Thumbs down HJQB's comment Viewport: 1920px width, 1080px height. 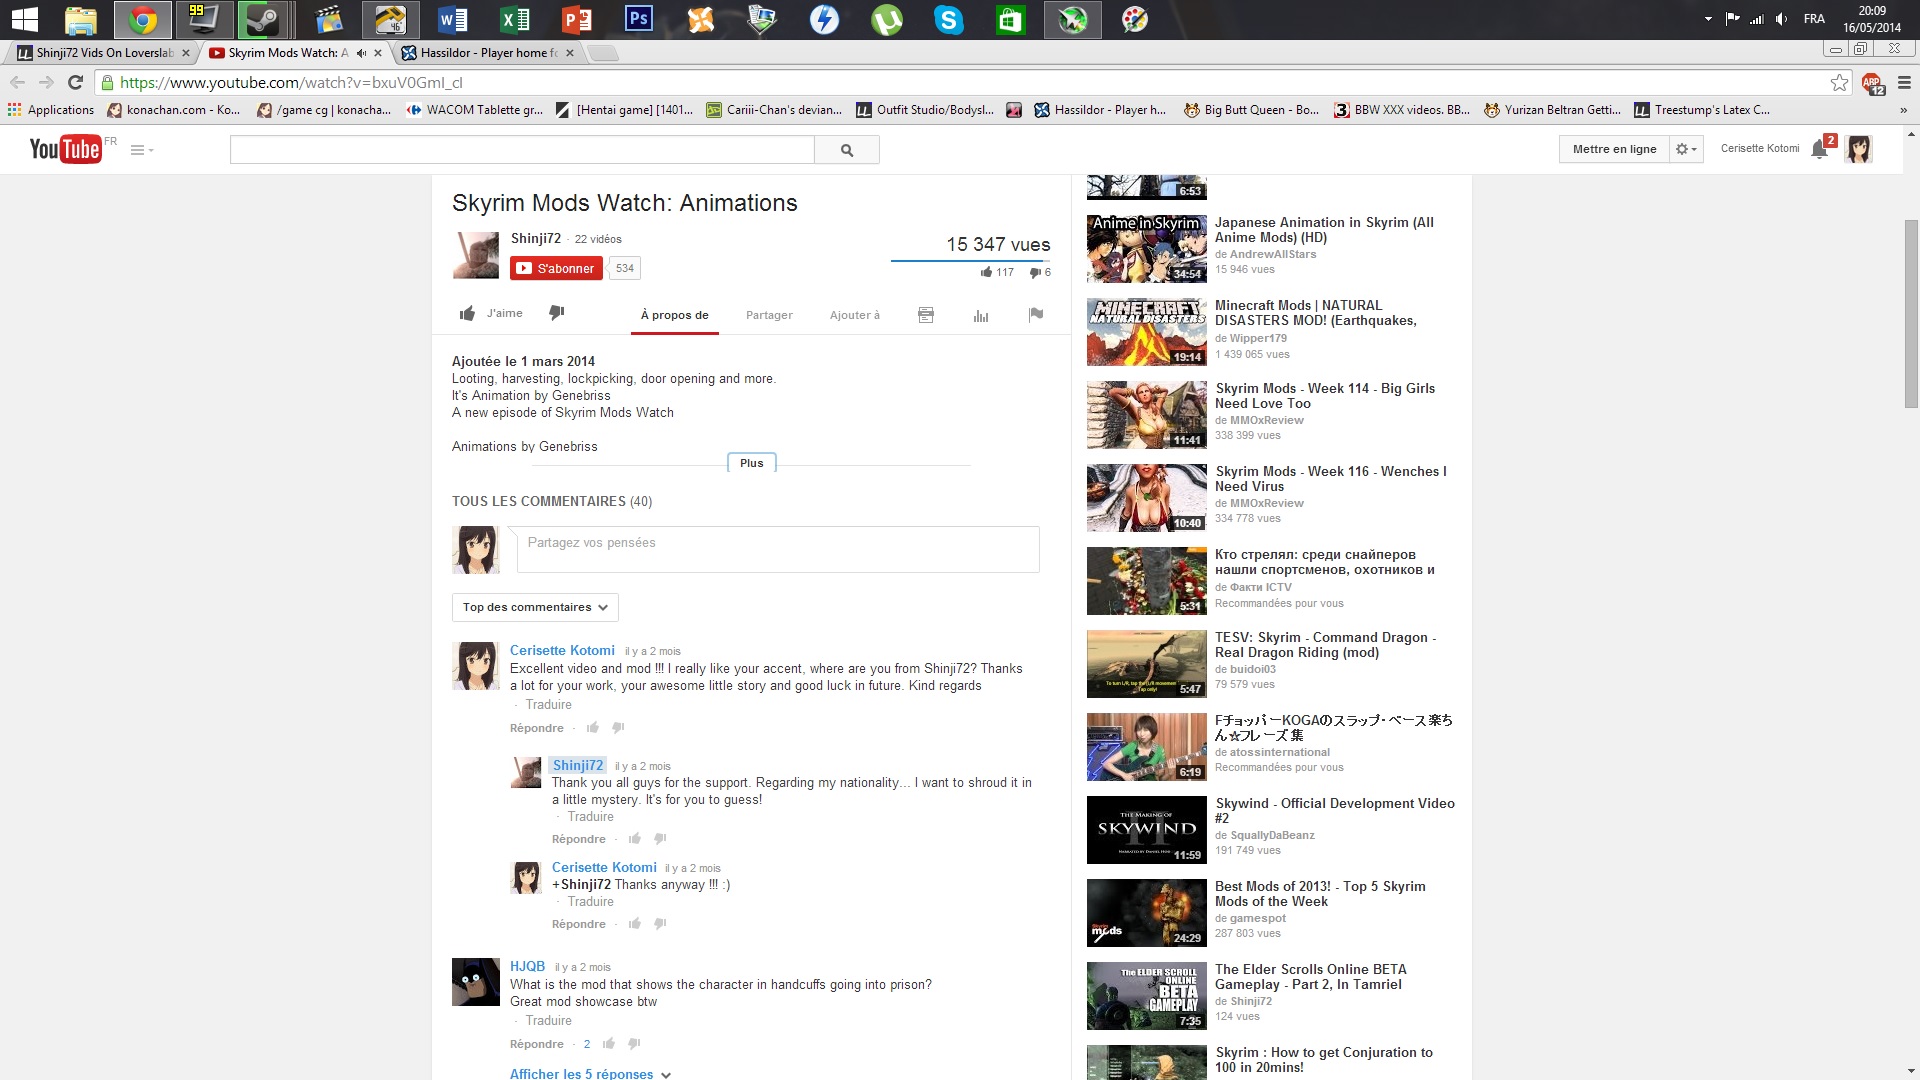[x=634, y=1044]
